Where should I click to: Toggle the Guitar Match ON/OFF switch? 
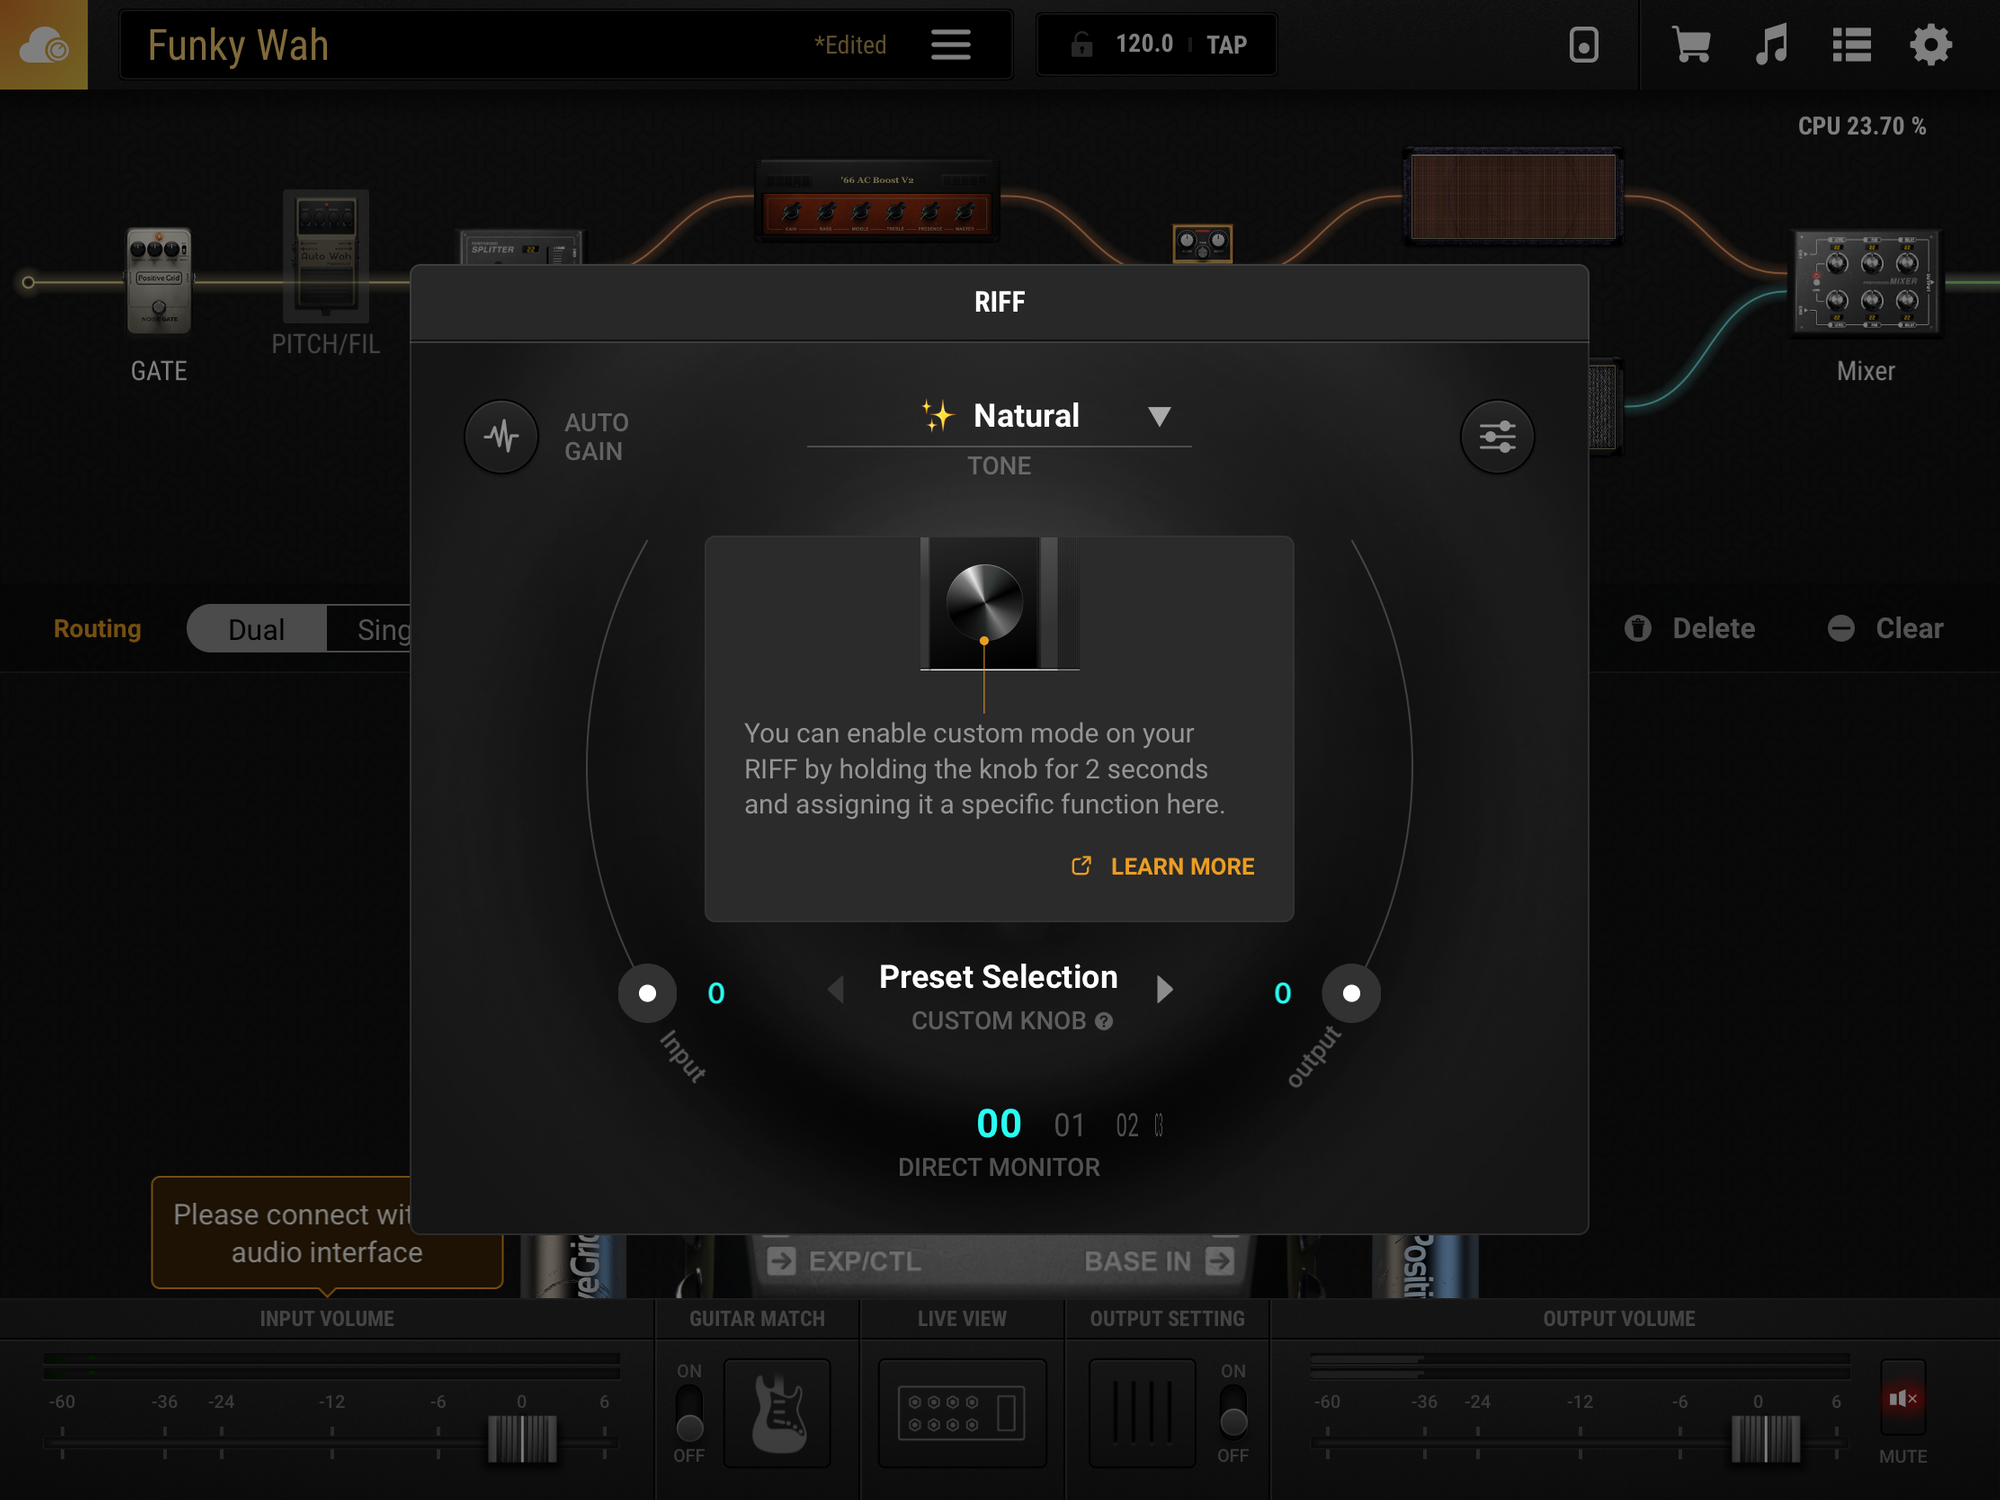pos(689,1412)
